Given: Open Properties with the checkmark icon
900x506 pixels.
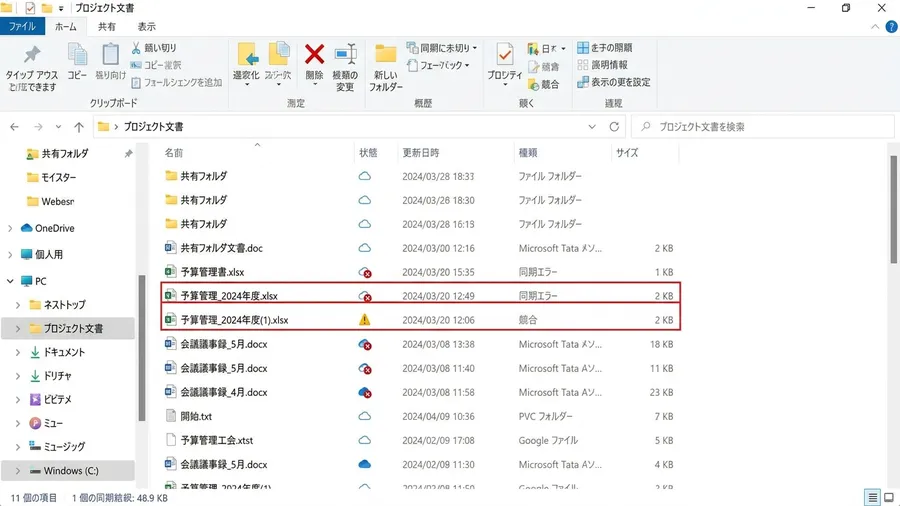Looking at the screenshot, I should [505, 55].
